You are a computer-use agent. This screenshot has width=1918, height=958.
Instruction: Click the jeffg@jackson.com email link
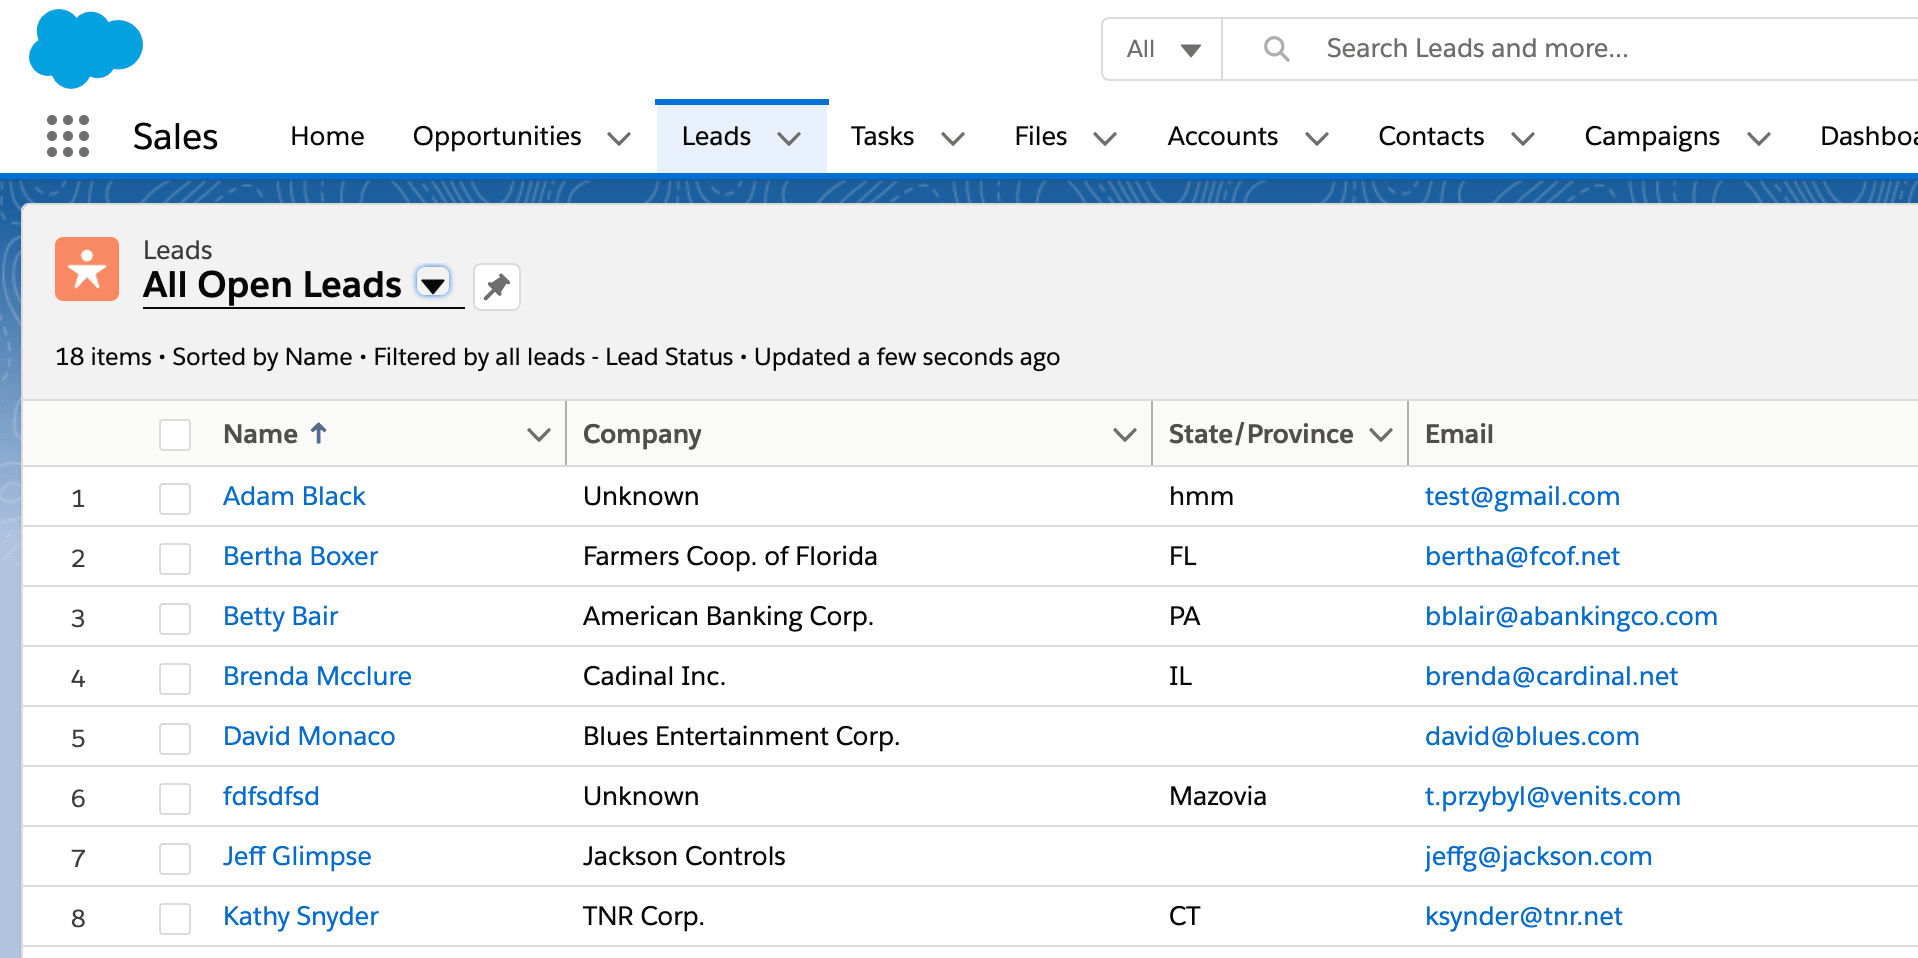point(1538,856)
